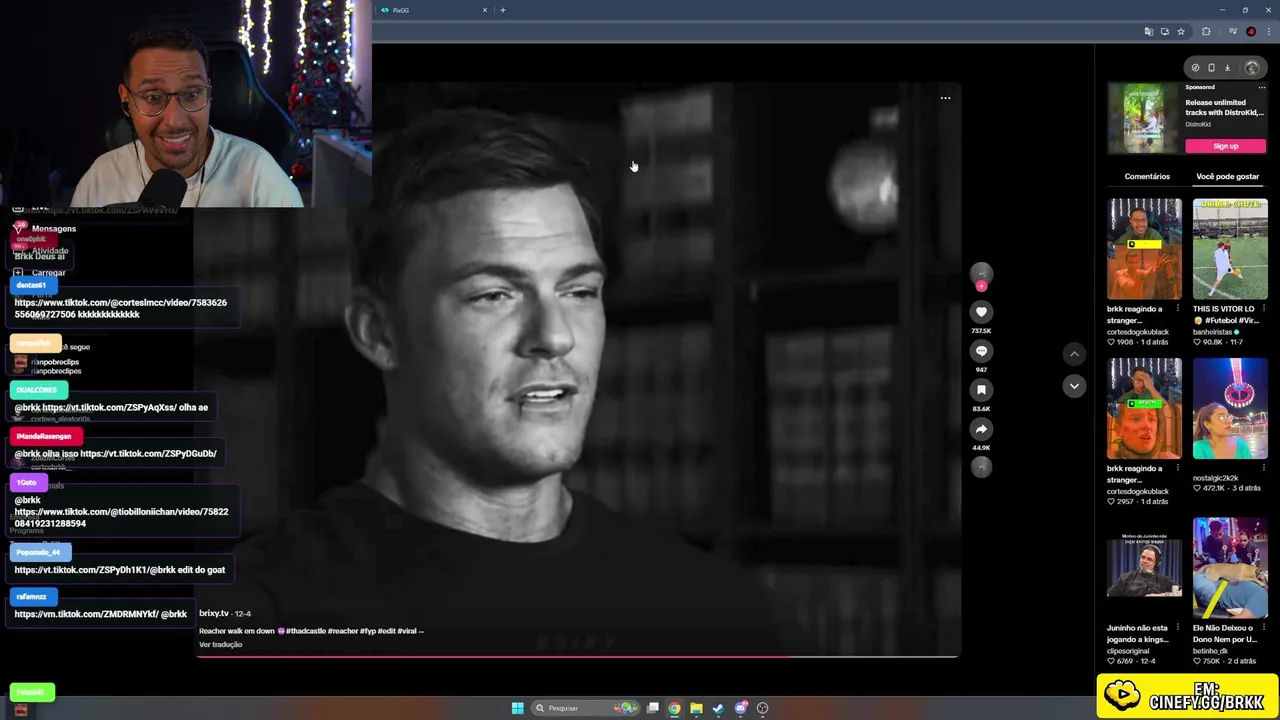
Task: Click the #reacher hashtag in the caption
Action: (x=343, y=631)
